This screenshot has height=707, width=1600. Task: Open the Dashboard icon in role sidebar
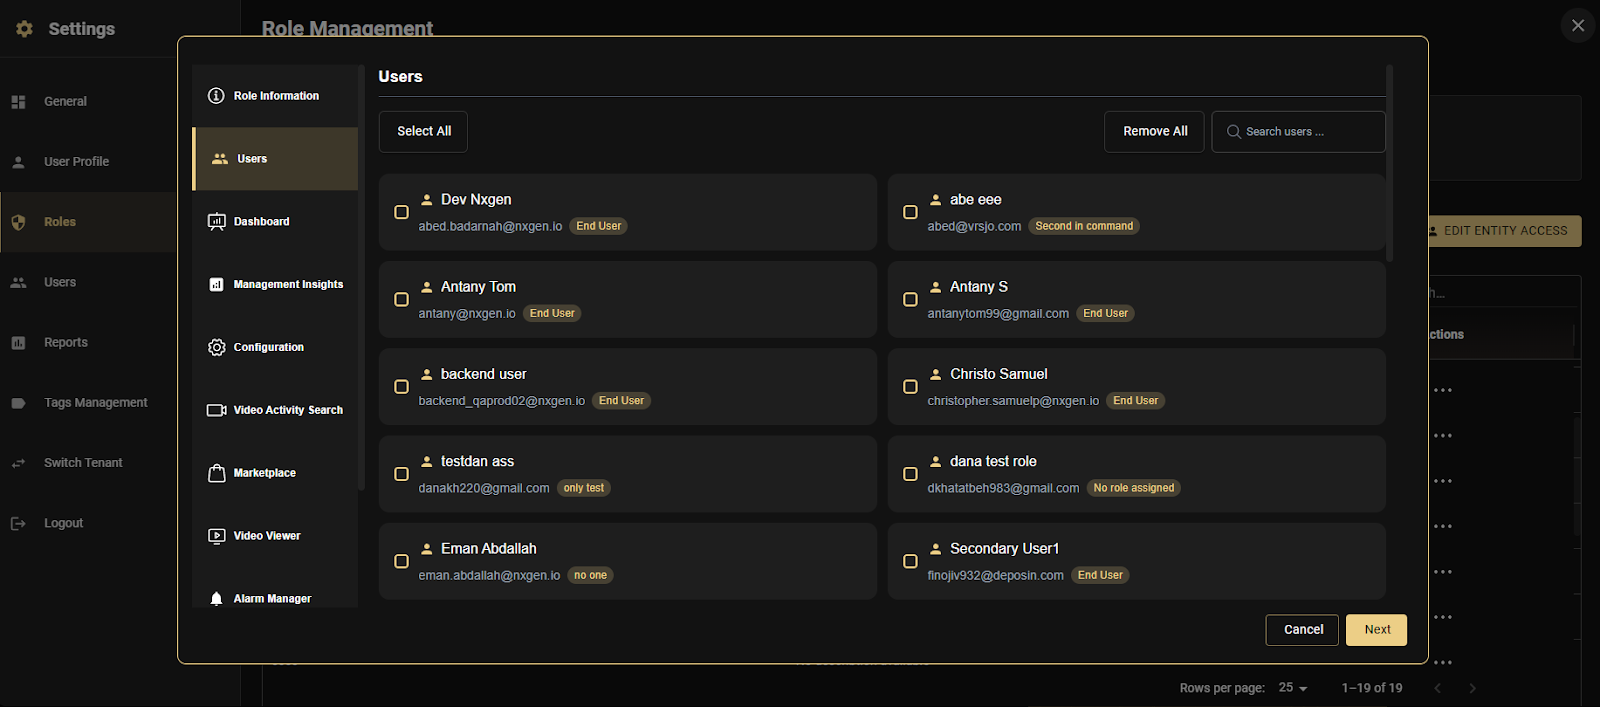[216, 222]
